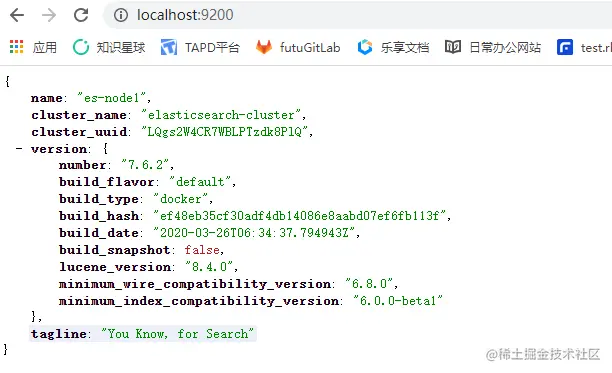612x373 pixels.
Task: Select the "LQgs2W4CR7WBLPTzdk8PlQ" uuid value
Action: pos(225,131)
